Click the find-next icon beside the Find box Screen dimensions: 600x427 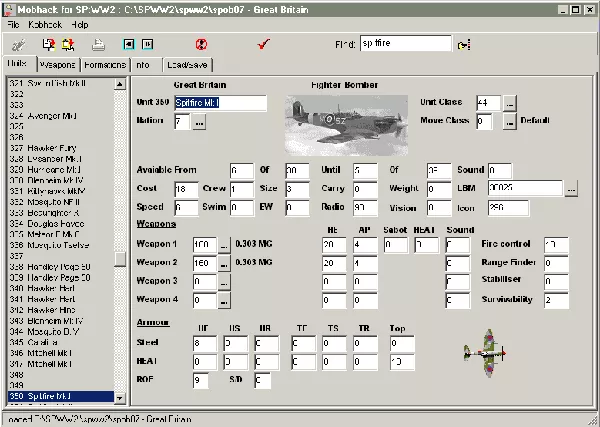(463, 45)
